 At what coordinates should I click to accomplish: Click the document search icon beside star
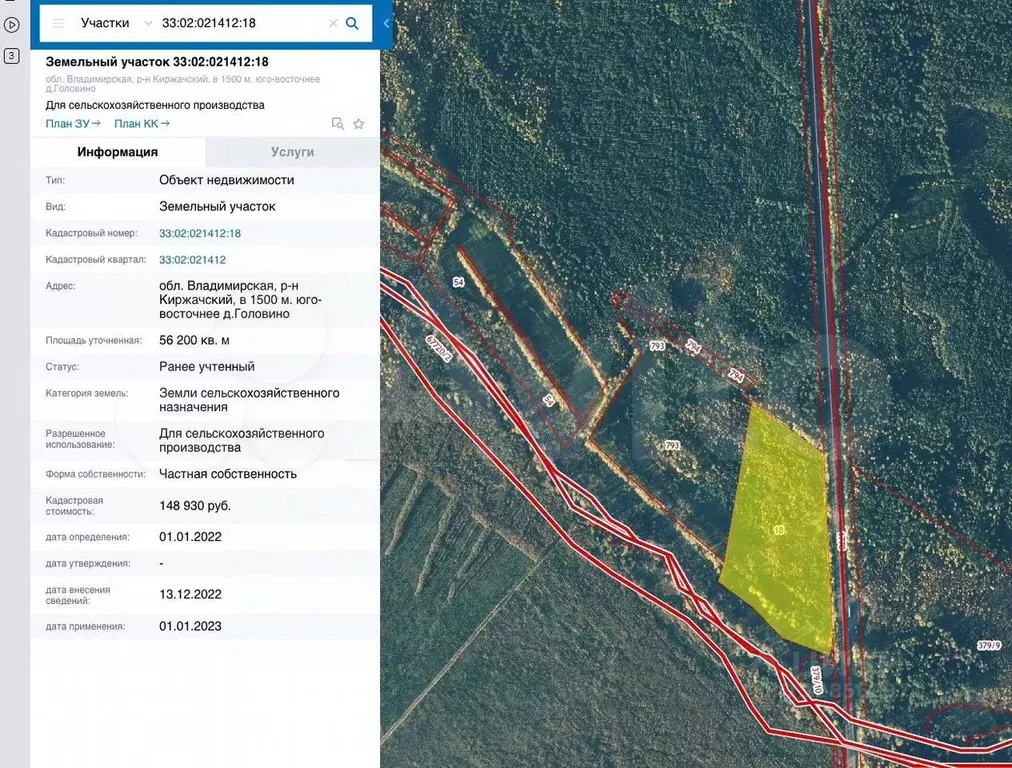(338, 124)
